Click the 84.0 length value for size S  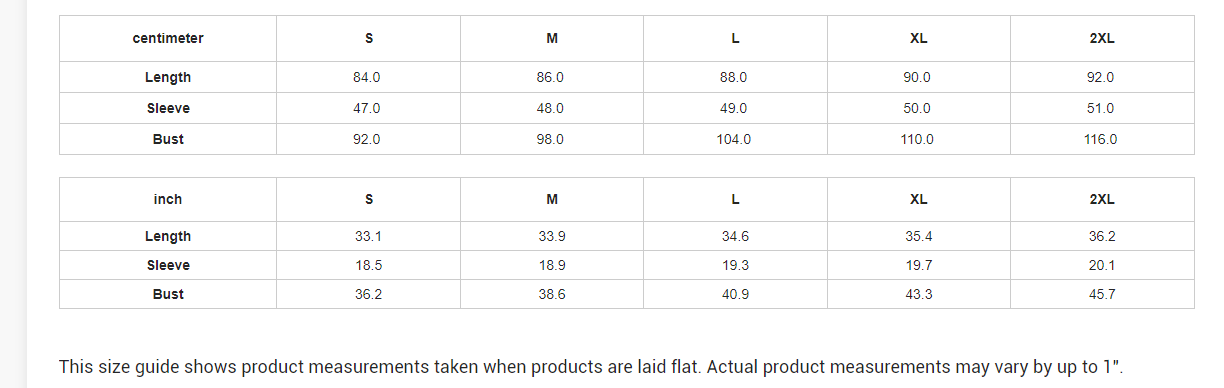(368, 77)
